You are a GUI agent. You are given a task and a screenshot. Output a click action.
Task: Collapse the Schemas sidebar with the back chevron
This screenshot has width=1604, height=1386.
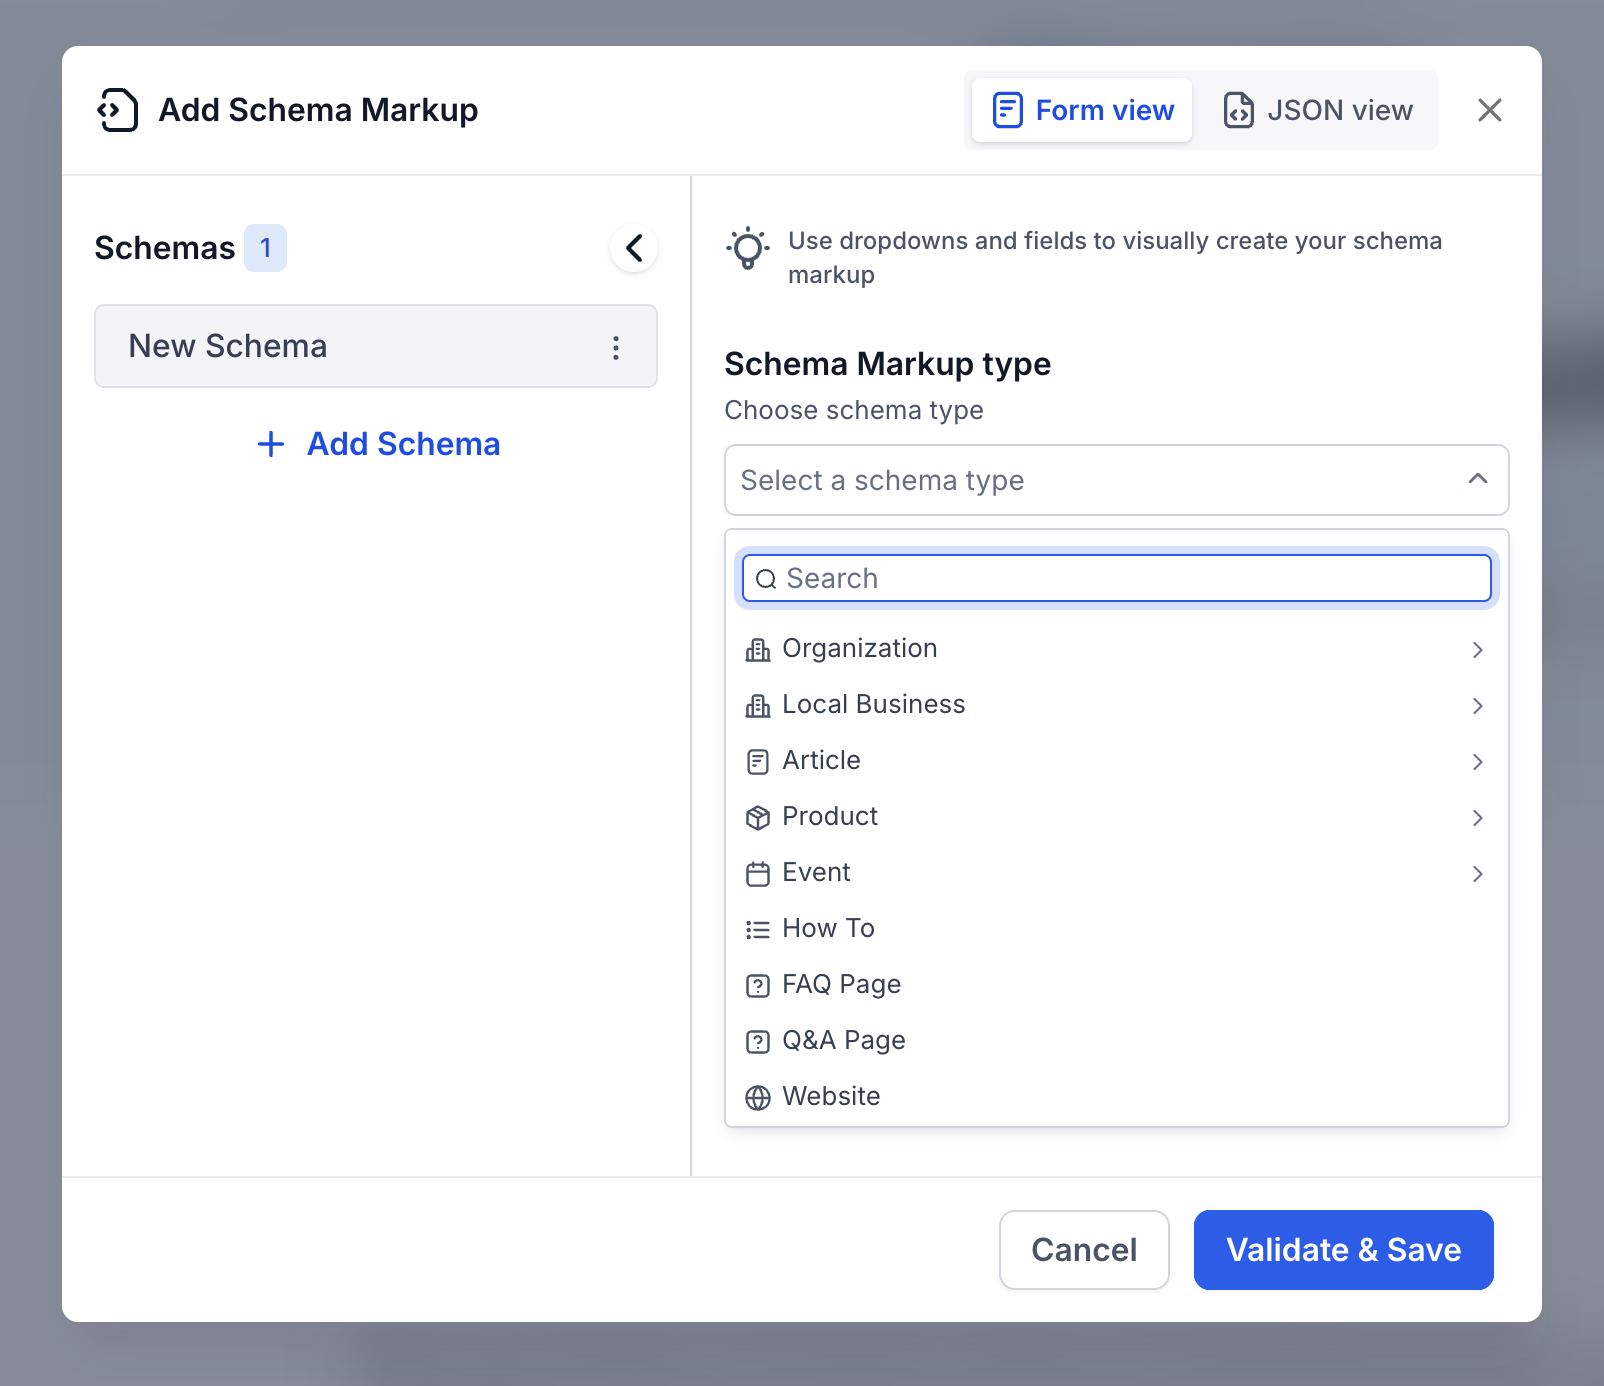[634, 248]
